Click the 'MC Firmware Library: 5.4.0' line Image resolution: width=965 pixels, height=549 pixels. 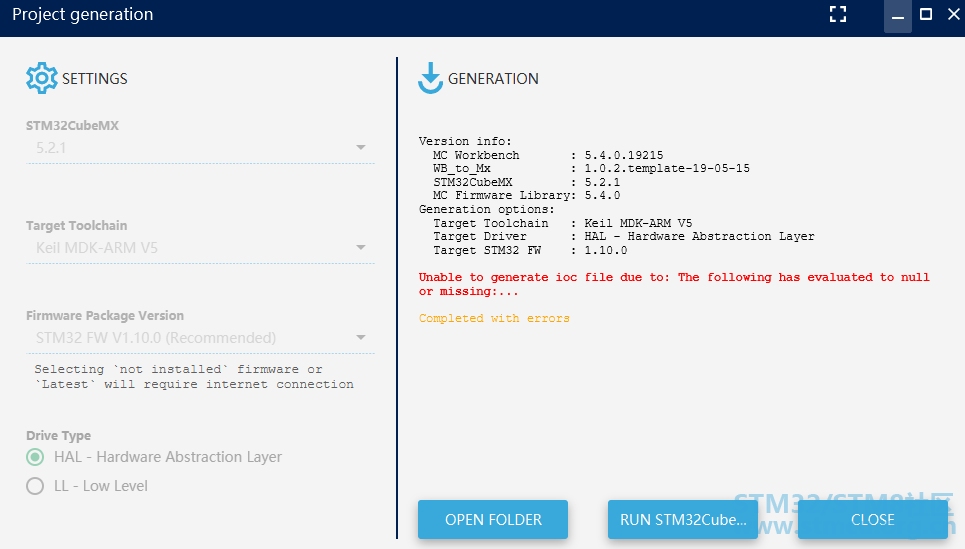(526, 196)
